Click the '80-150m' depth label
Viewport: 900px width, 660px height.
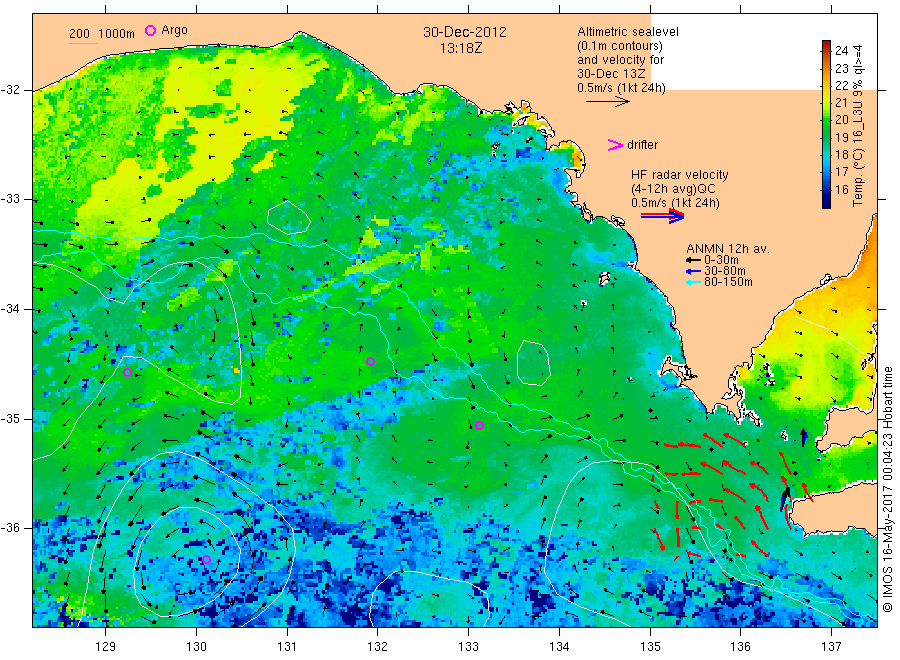point(728,282)
